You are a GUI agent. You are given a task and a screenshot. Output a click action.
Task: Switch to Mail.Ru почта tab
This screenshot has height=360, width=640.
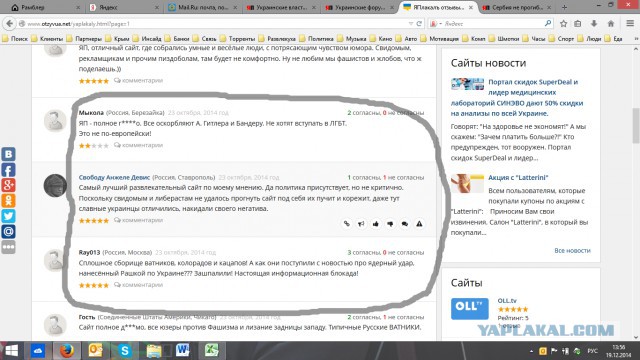tap(202, 7)
